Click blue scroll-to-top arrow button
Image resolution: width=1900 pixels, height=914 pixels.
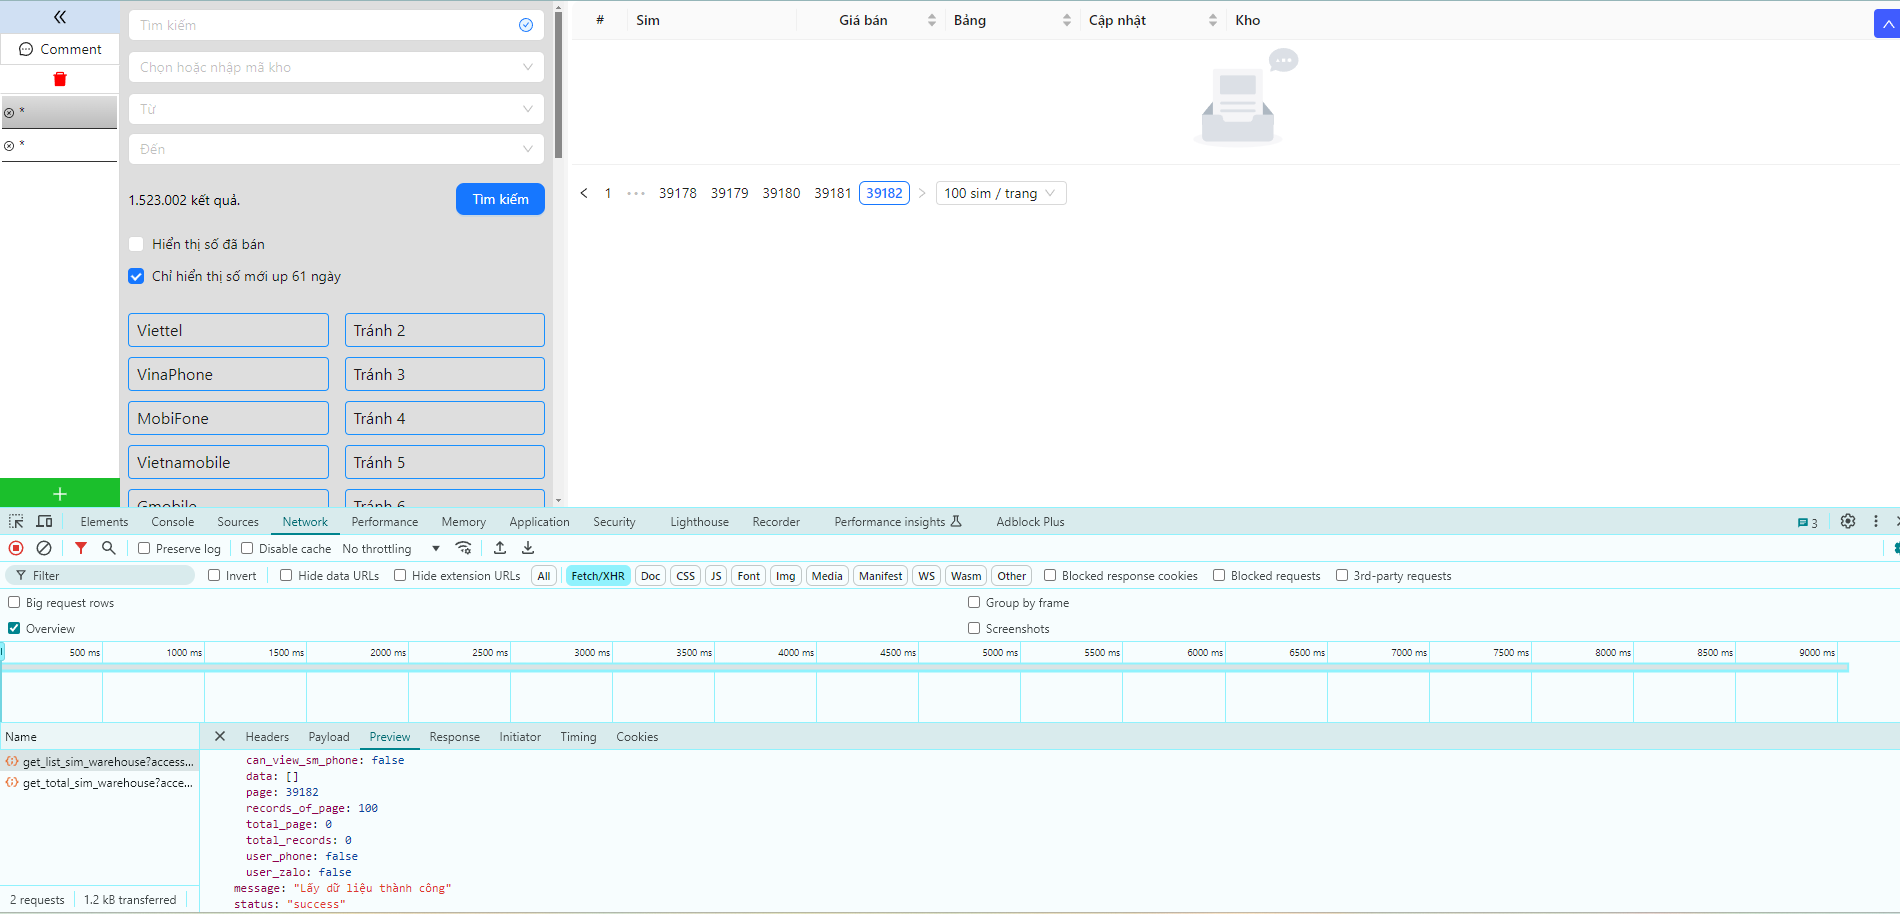[x=1887, y=23]
